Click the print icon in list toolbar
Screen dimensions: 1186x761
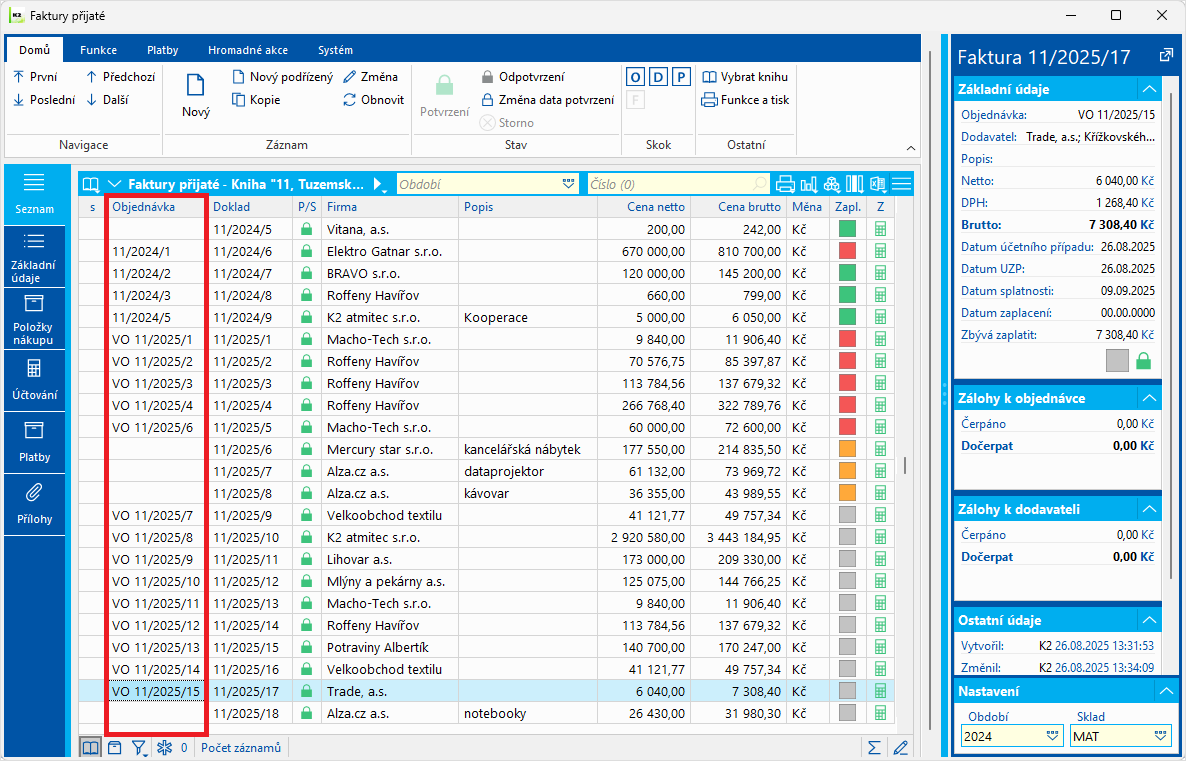[786, 184]
